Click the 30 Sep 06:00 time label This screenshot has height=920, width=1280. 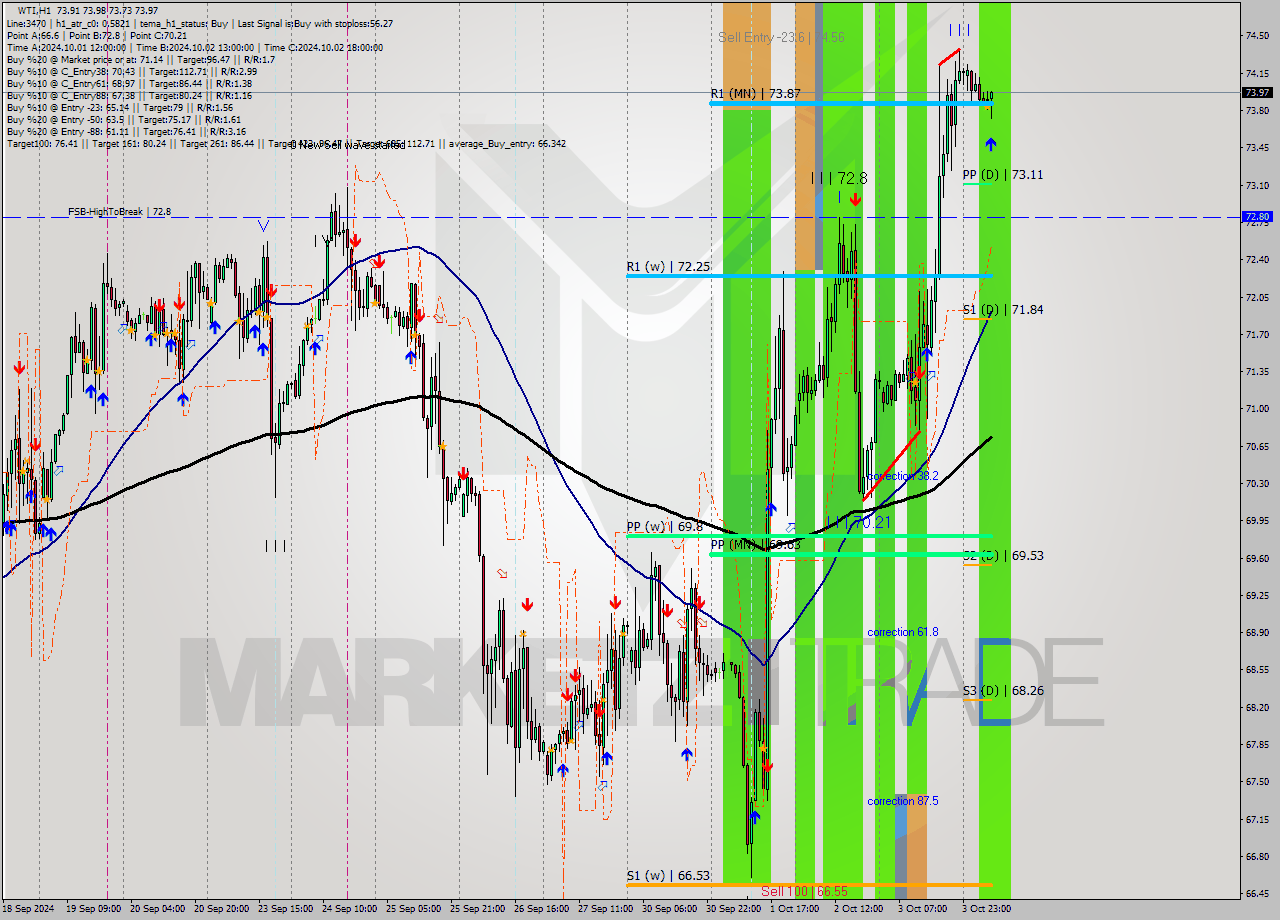pos(669,909)
